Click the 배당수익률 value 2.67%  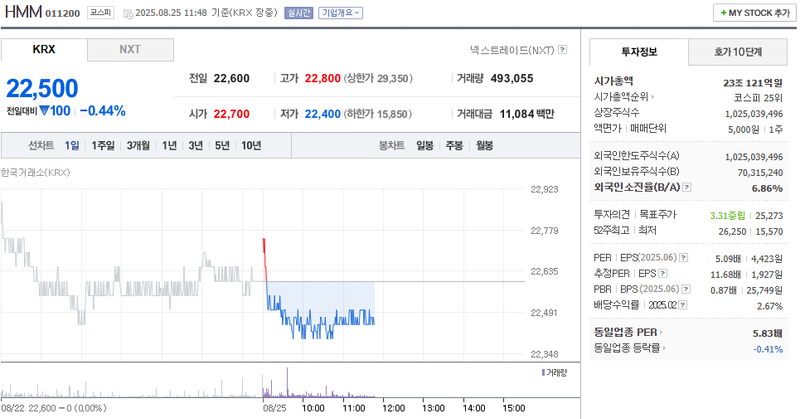coord(770,306)
